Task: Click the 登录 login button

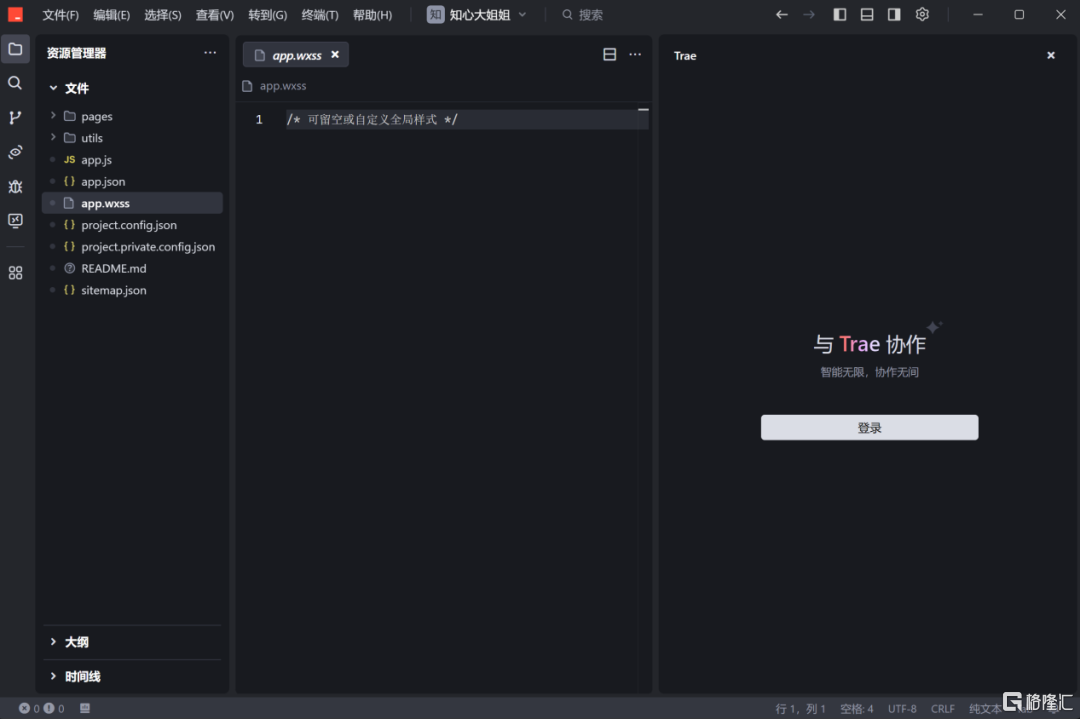Action: pyautogui.click(x=869, y=428)
